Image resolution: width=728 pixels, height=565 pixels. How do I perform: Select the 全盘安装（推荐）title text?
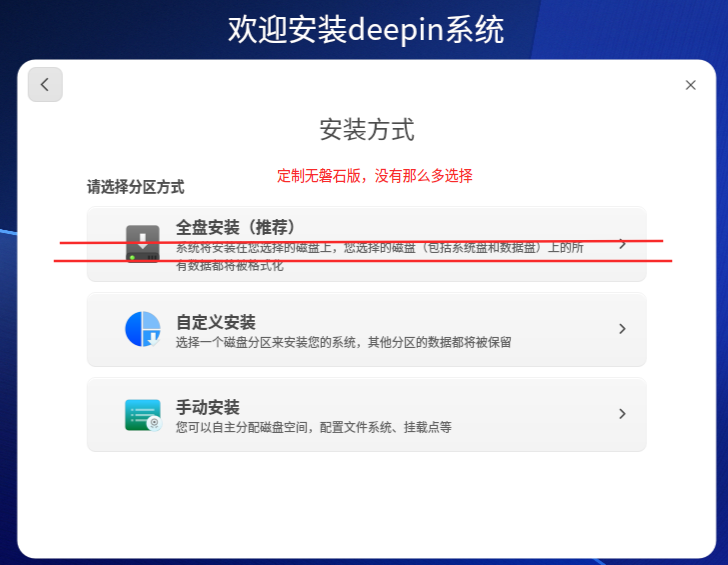click(235, 227)
